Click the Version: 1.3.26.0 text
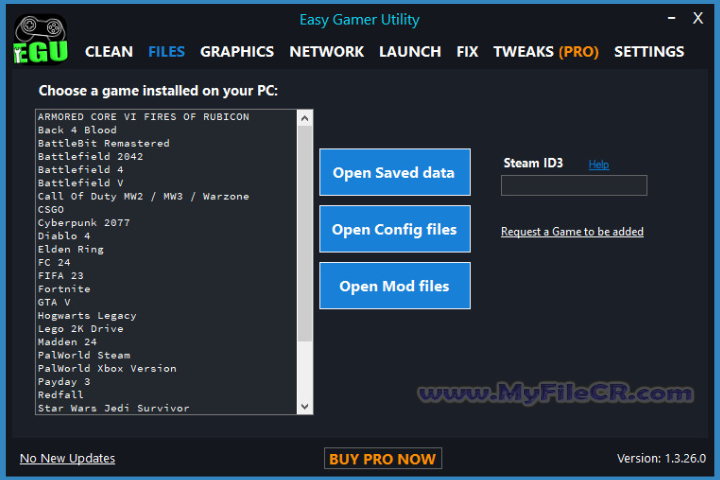The image size is (720, 480). point(661,458)
